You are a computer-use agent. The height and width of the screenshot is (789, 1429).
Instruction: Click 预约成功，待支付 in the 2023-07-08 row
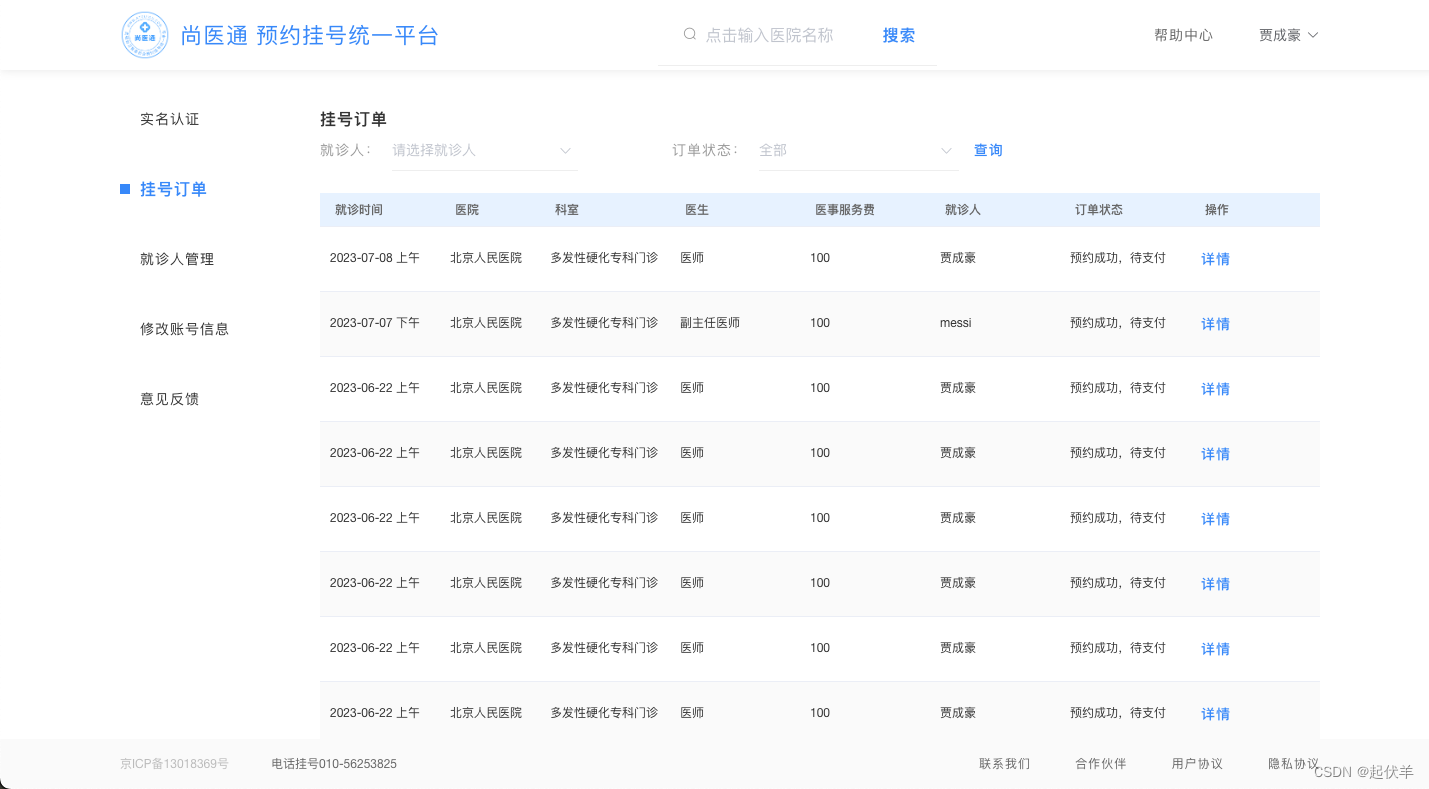[1118, 258]
